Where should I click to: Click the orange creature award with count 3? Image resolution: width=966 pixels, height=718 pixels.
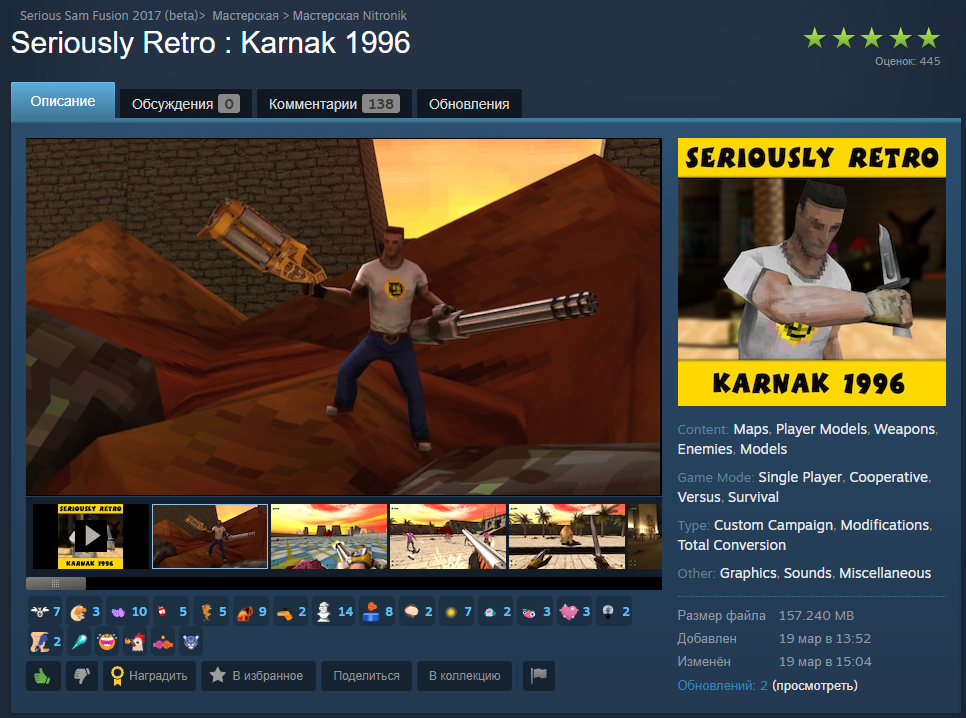tap(84, 612)
